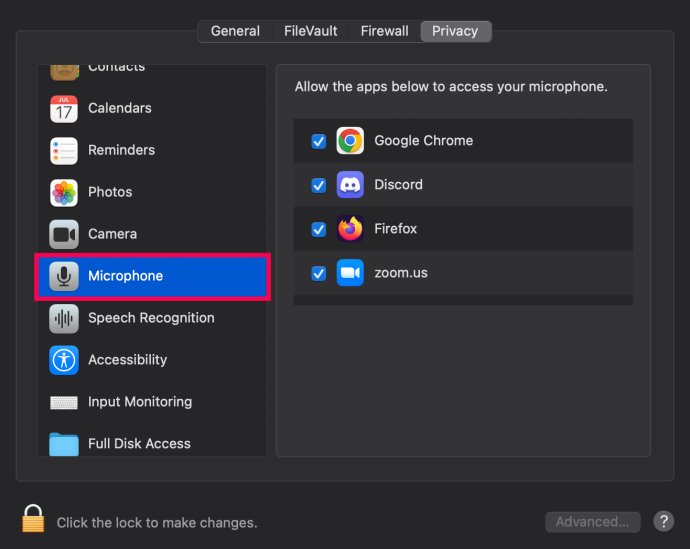Click the Google Chrome app name
The width and height of the screenshot is (690, 549).
tap(423, 141)
